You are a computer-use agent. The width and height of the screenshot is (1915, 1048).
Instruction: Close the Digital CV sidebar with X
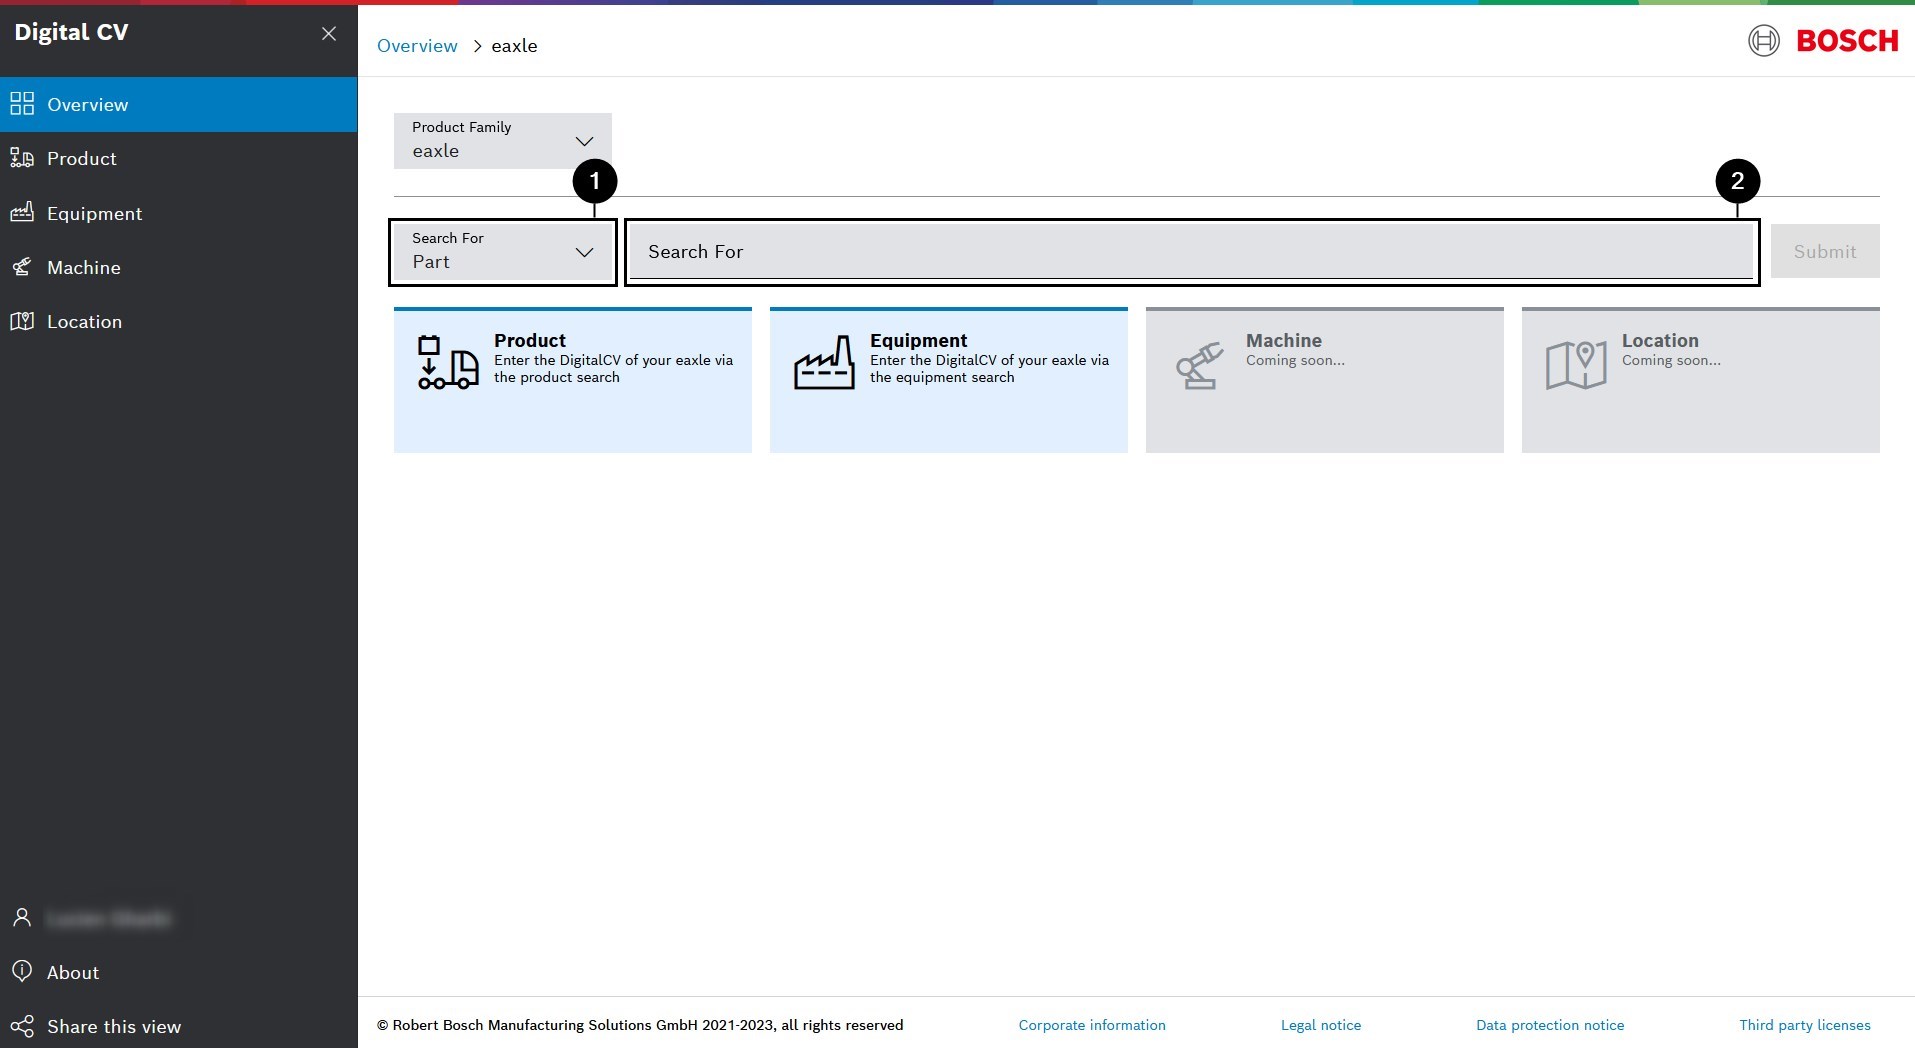pos(328,33)
